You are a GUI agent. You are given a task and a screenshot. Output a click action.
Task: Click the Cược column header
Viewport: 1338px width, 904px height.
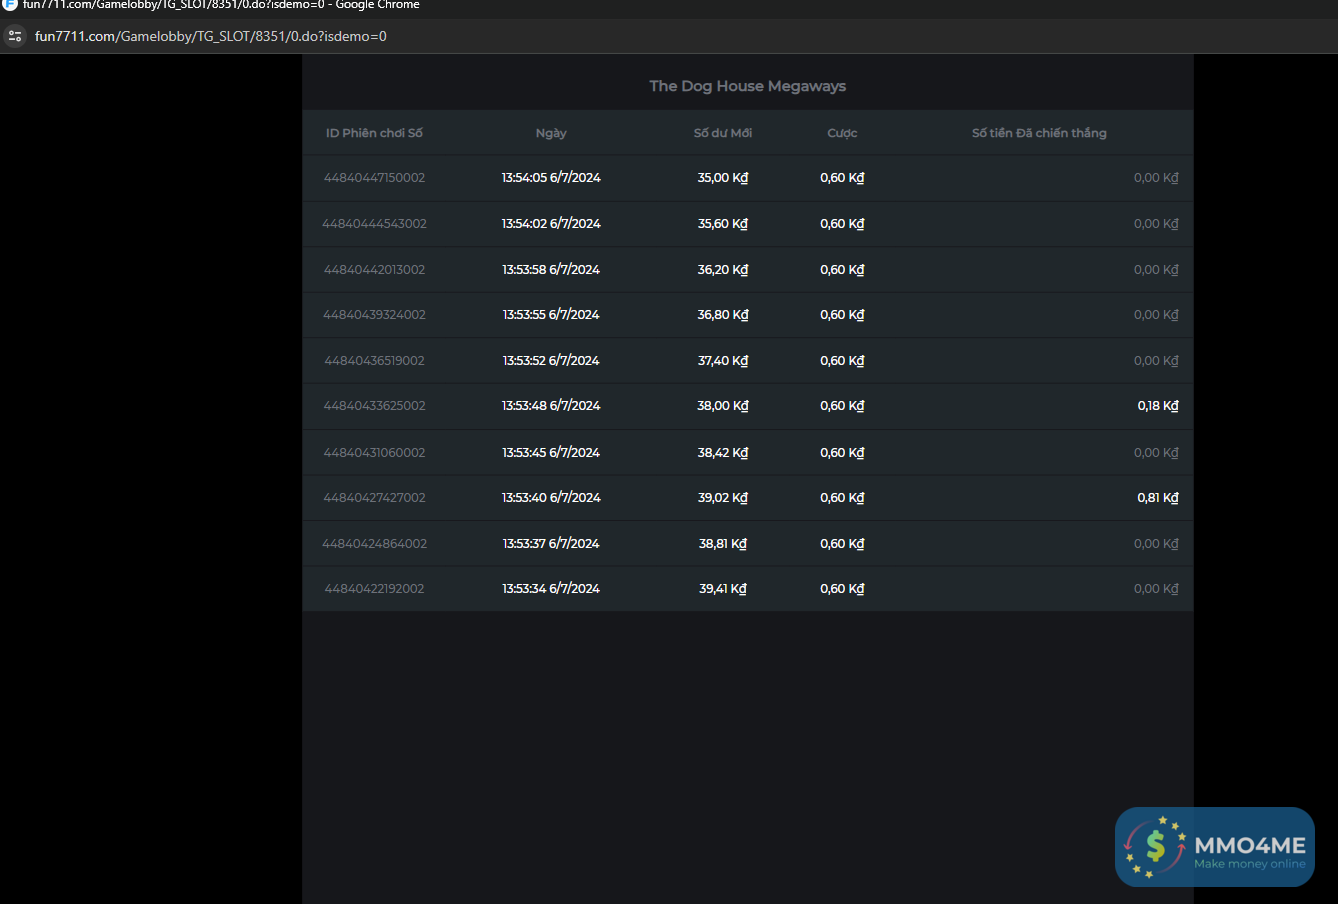tap(842, 133)
